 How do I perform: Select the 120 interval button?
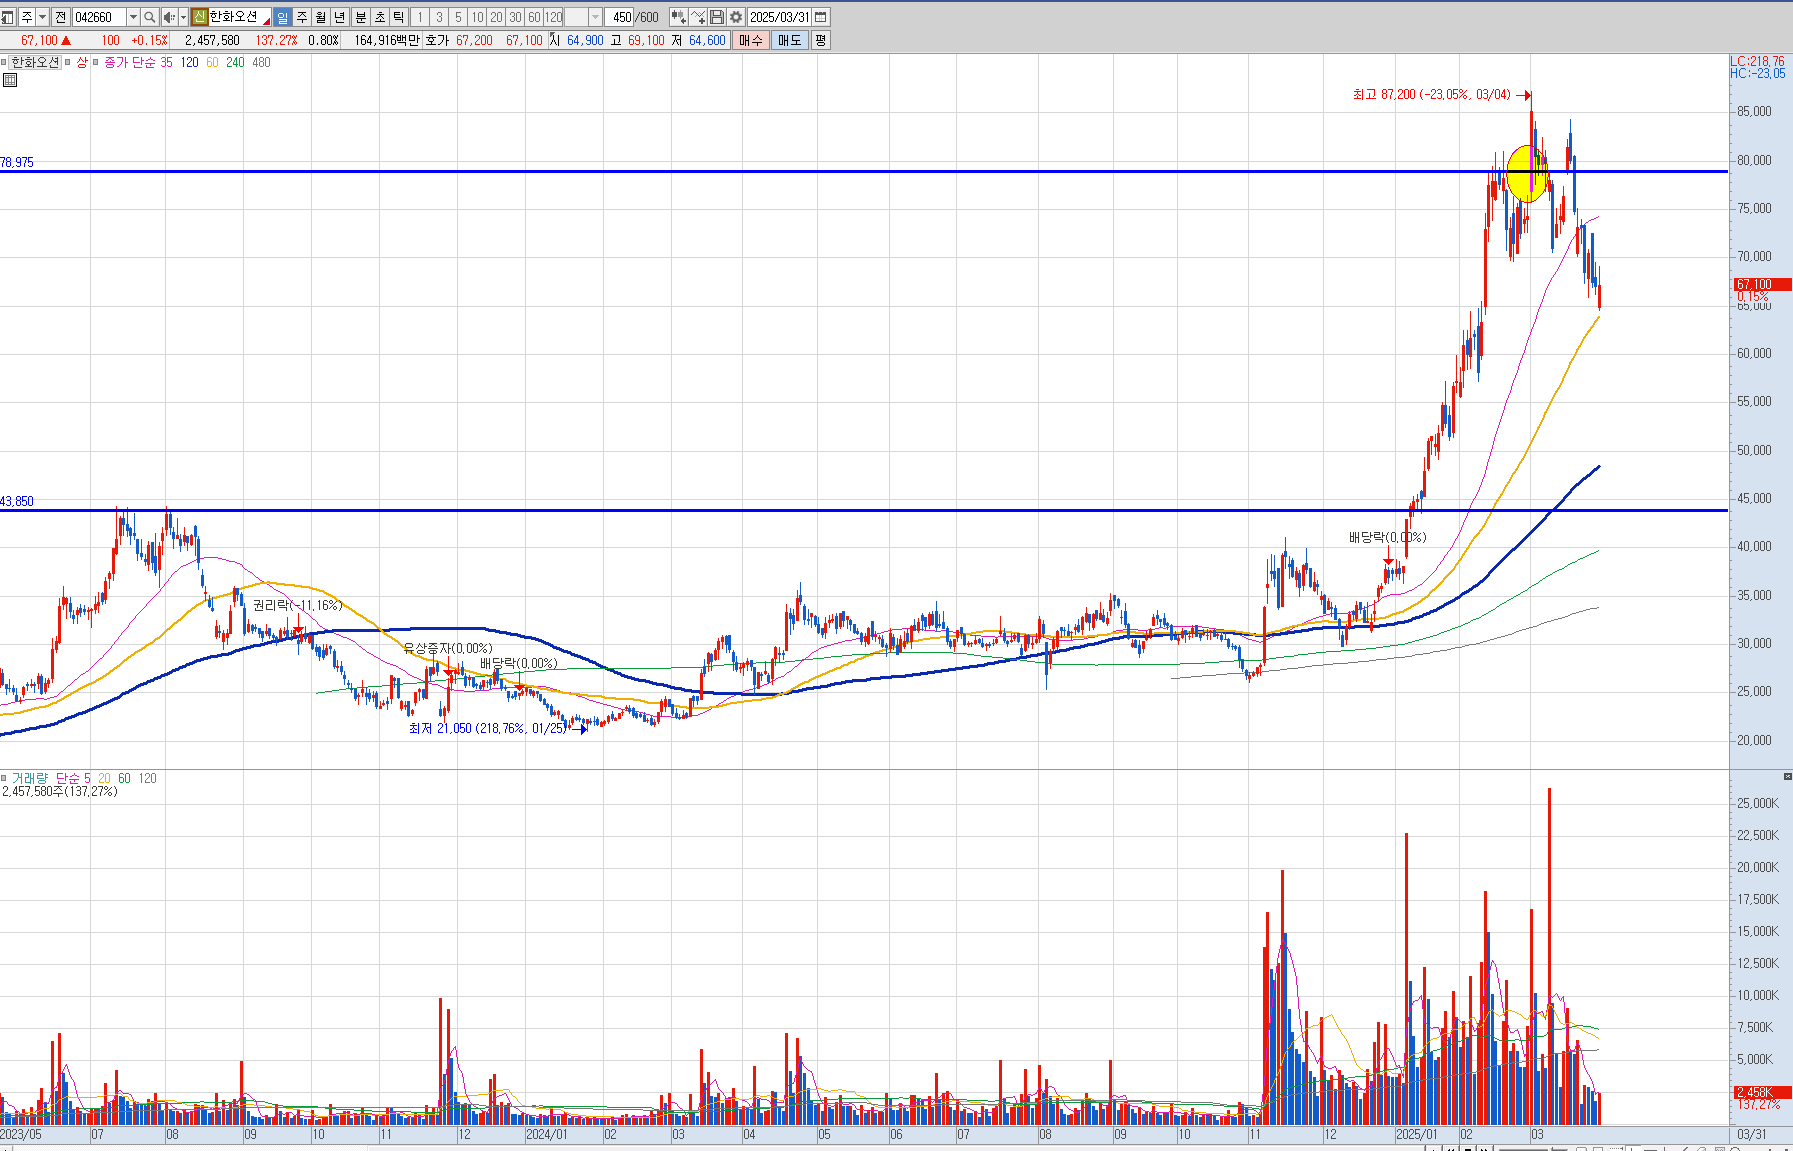[x=554, y=17]
